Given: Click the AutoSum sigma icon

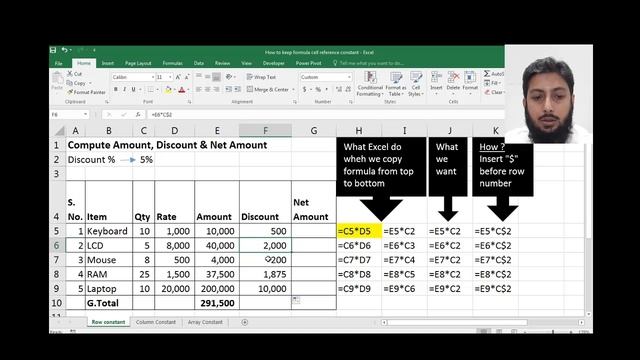Looking at the screenshot, I should coord(487,73).
